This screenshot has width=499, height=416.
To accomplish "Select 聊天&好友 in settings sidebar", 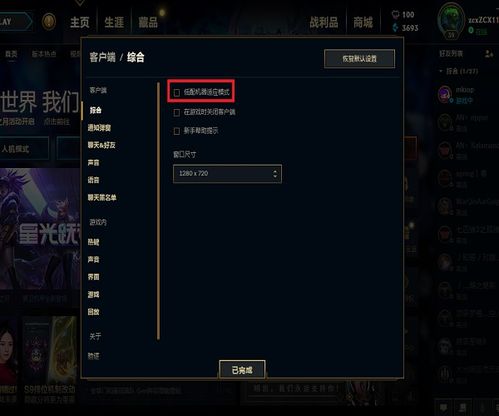I will pyautogui.click(x=101, y=145).
